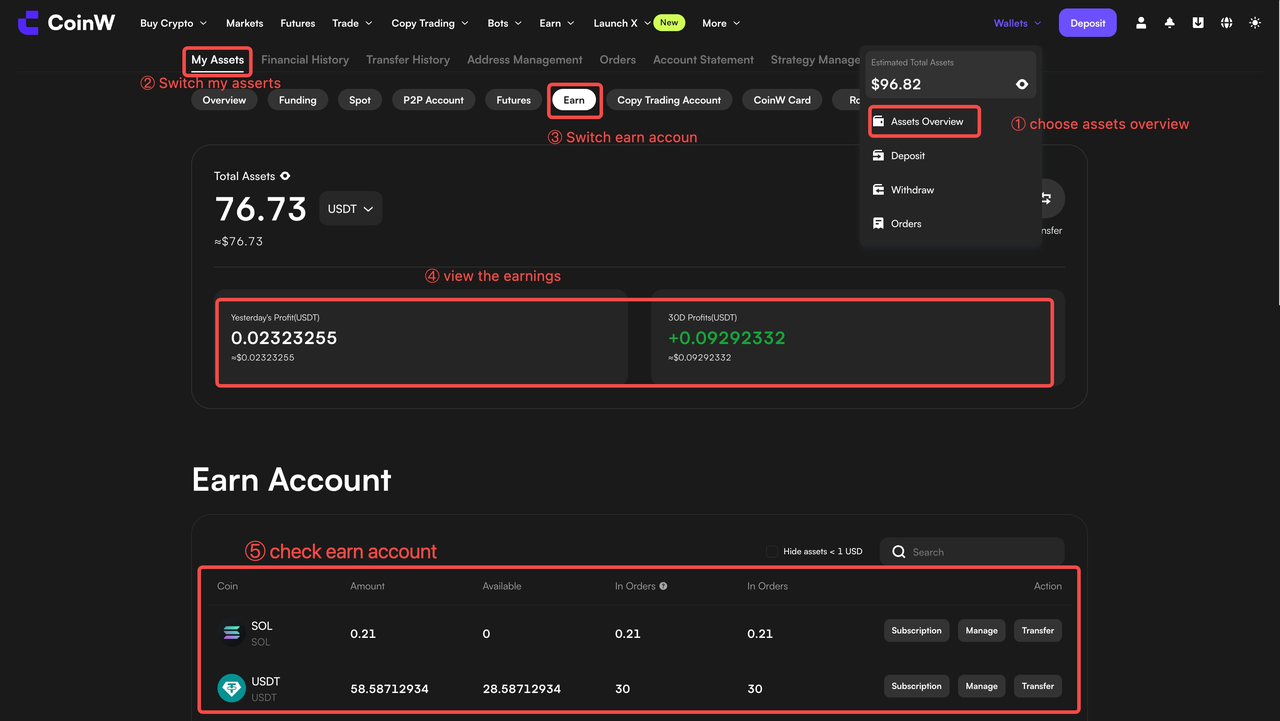Check Hide assets under 1 USD
Screen dimensions: 1280x721
click(x=771, y=551)
